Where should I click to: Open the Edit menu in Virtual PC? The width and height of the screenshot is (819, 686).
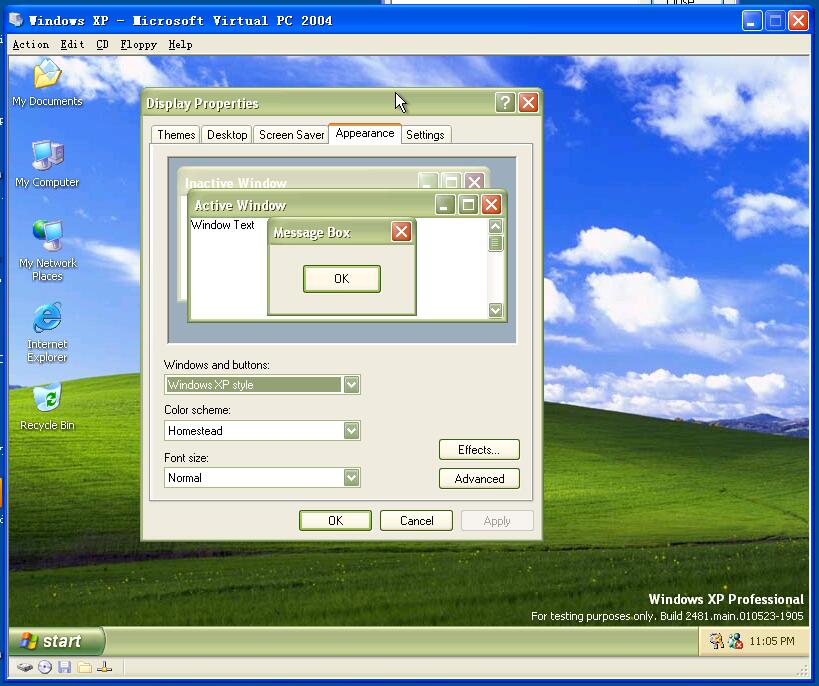(x=72, y=44)
